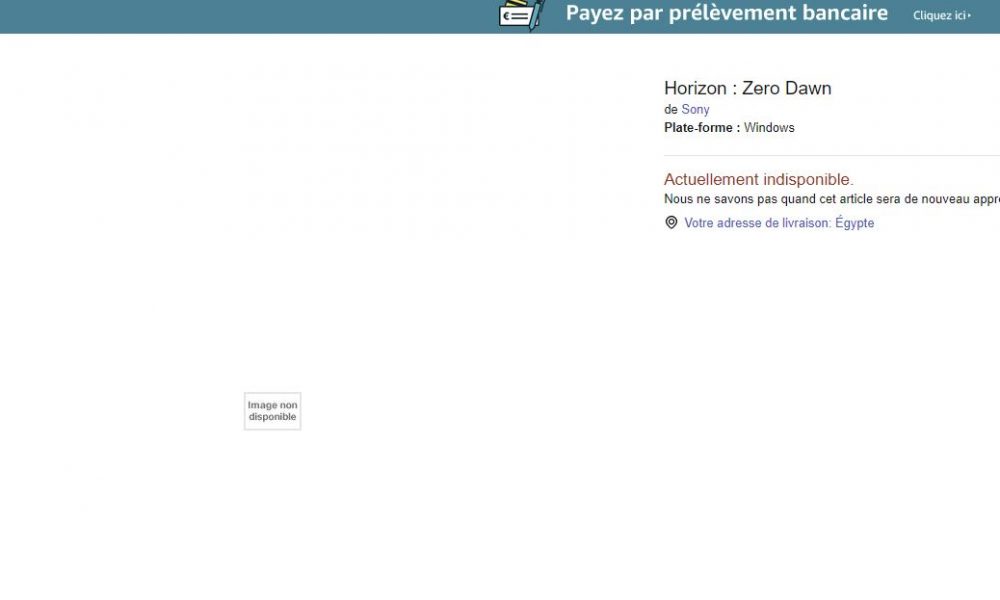The width and height of the screenshot is (1000, 600).
Task: Click 'Payez par prélèvement bancaire' banner text
Action: pyautogui.click(x=726, y=13)
